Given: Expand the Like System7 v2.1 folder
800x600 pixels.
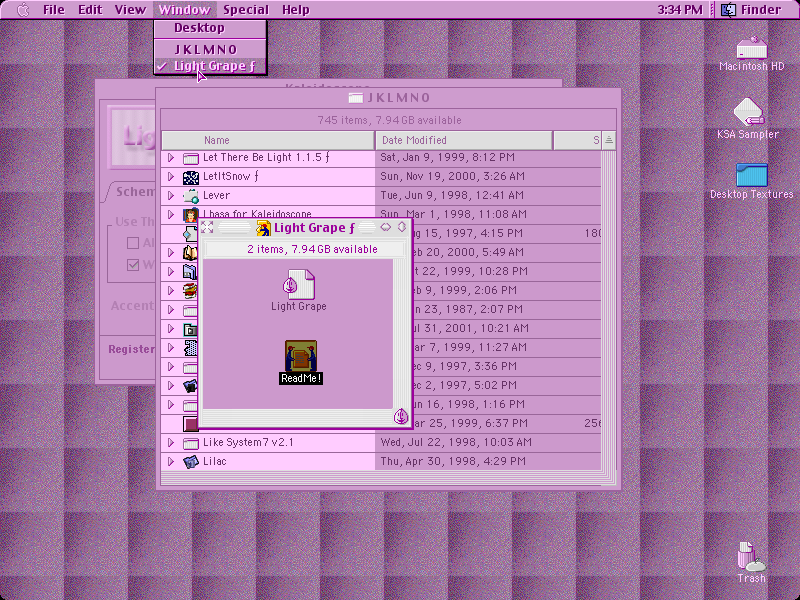Looking at the screenshot, I should pos(171,442).
